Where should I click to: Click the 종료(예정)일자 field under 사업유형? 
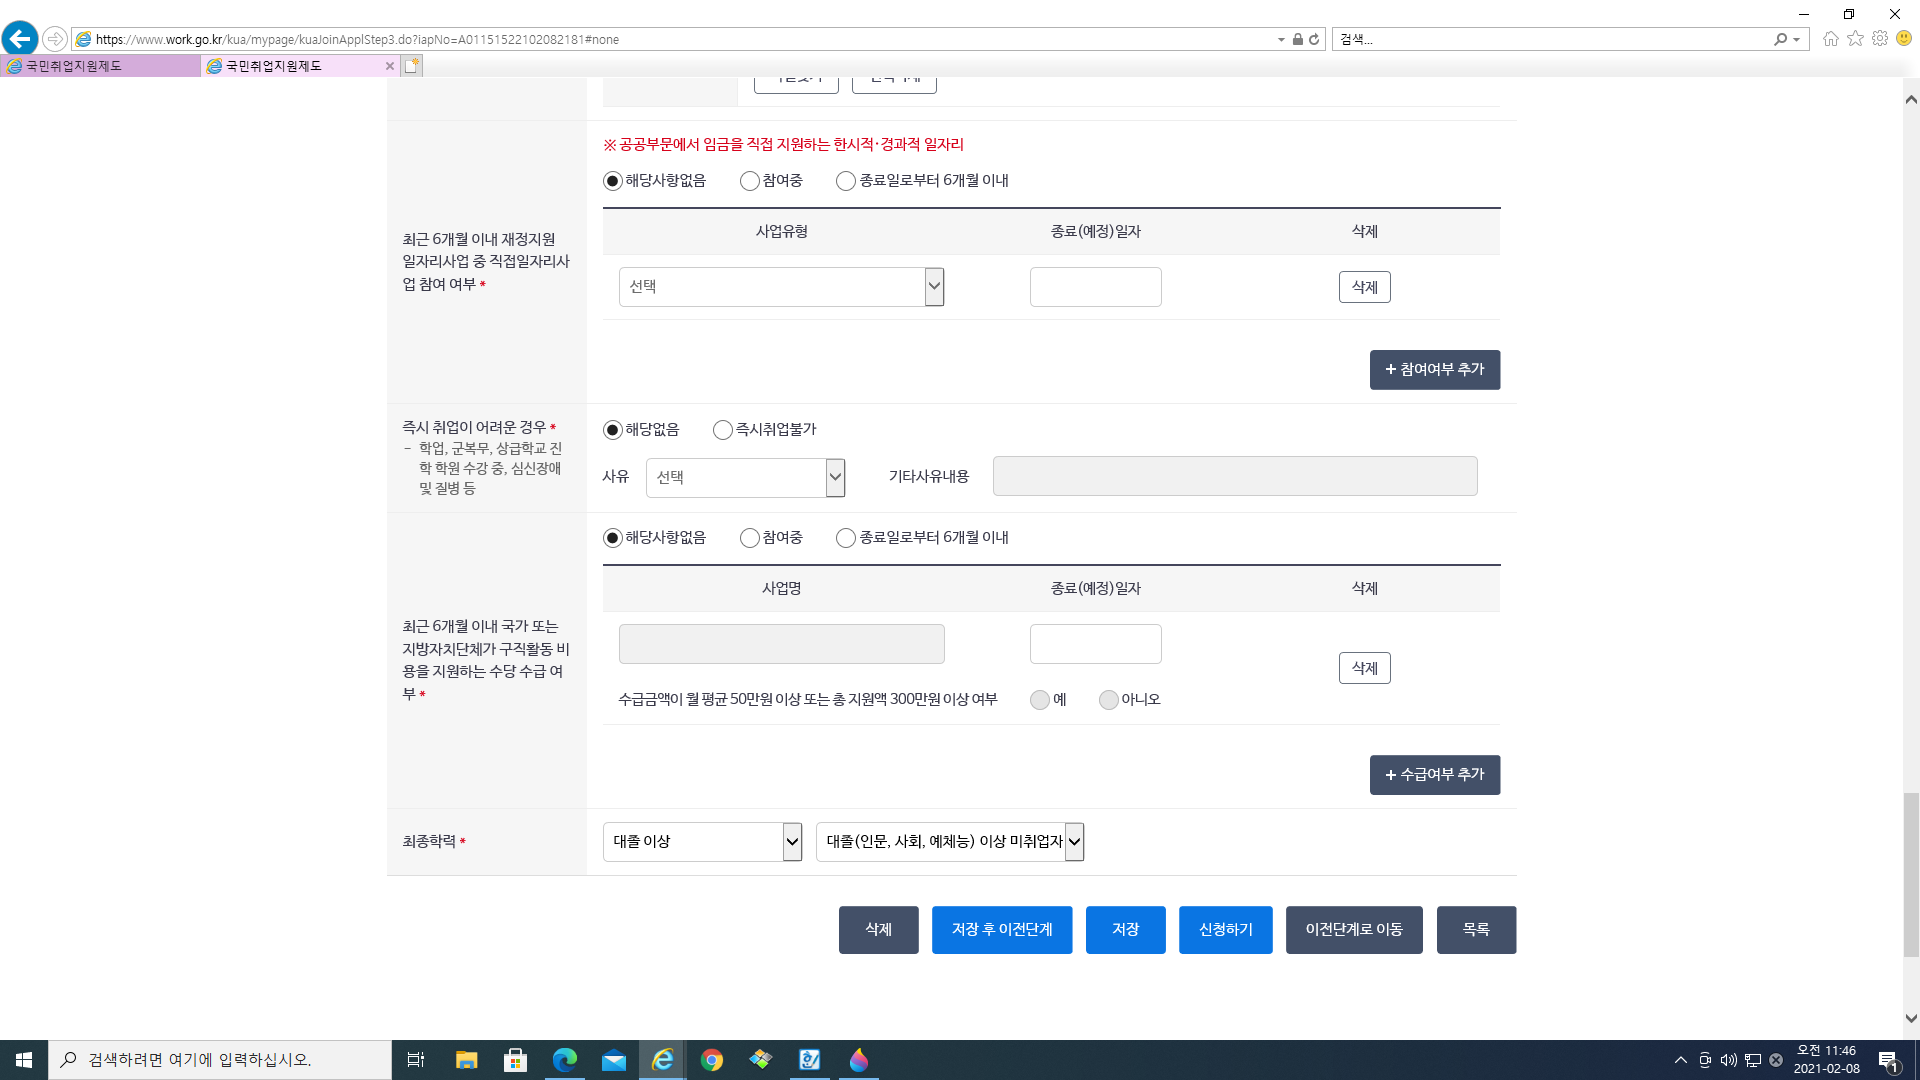click(1095, 287)
